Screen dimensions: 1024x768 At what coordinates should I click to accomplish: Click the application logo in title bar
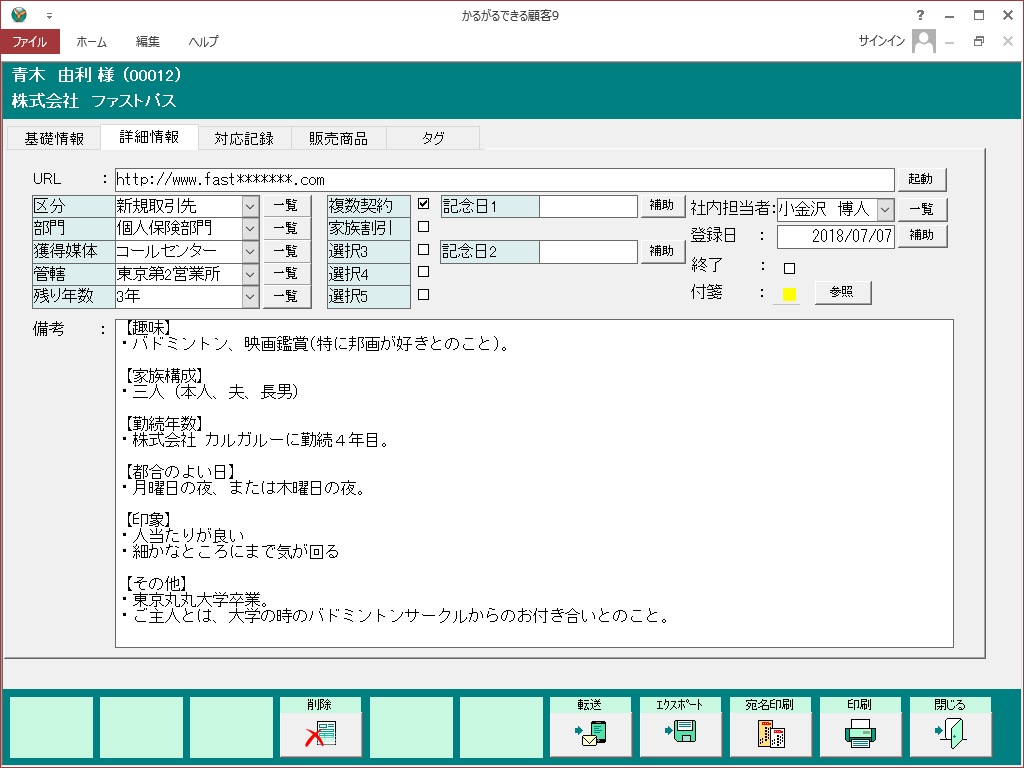click(x=19, y=14)
